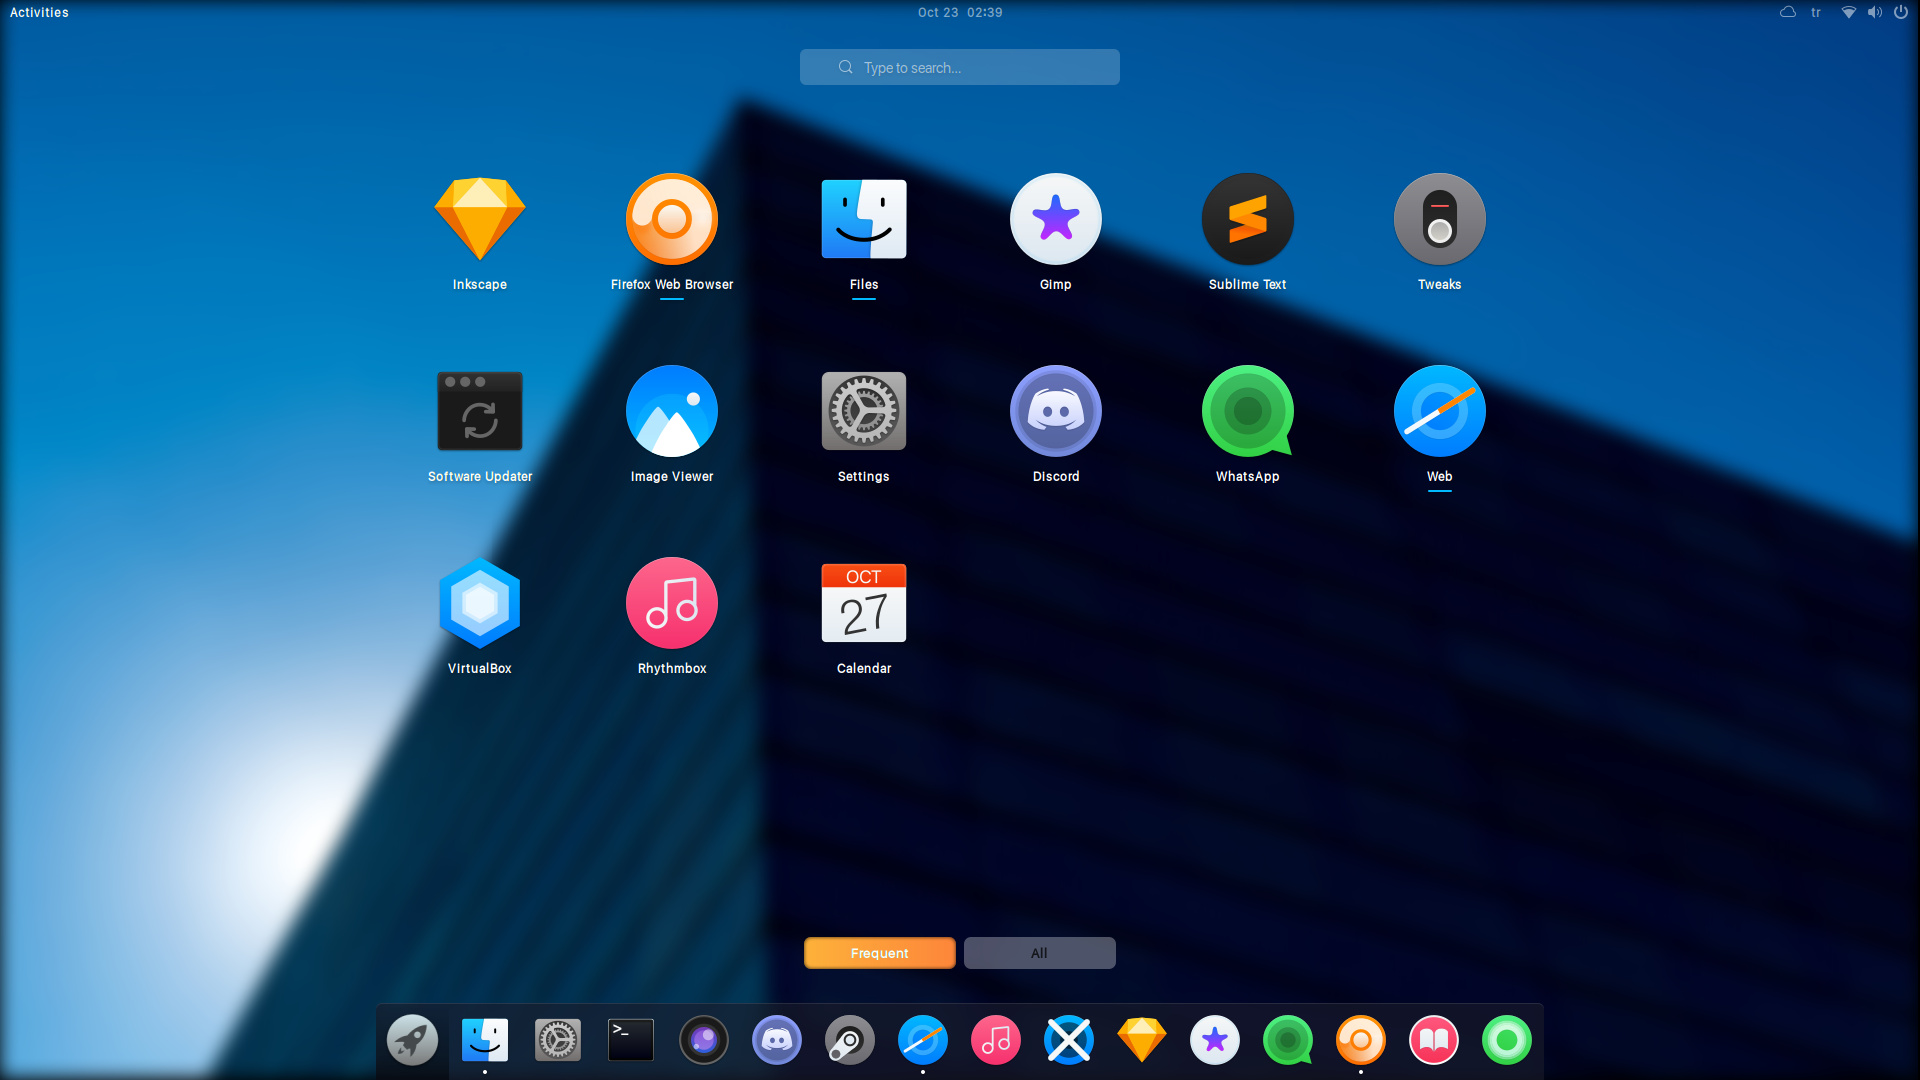Open Discord from the dock
Viewport: 1920px width, 1080px height.
777,1040
